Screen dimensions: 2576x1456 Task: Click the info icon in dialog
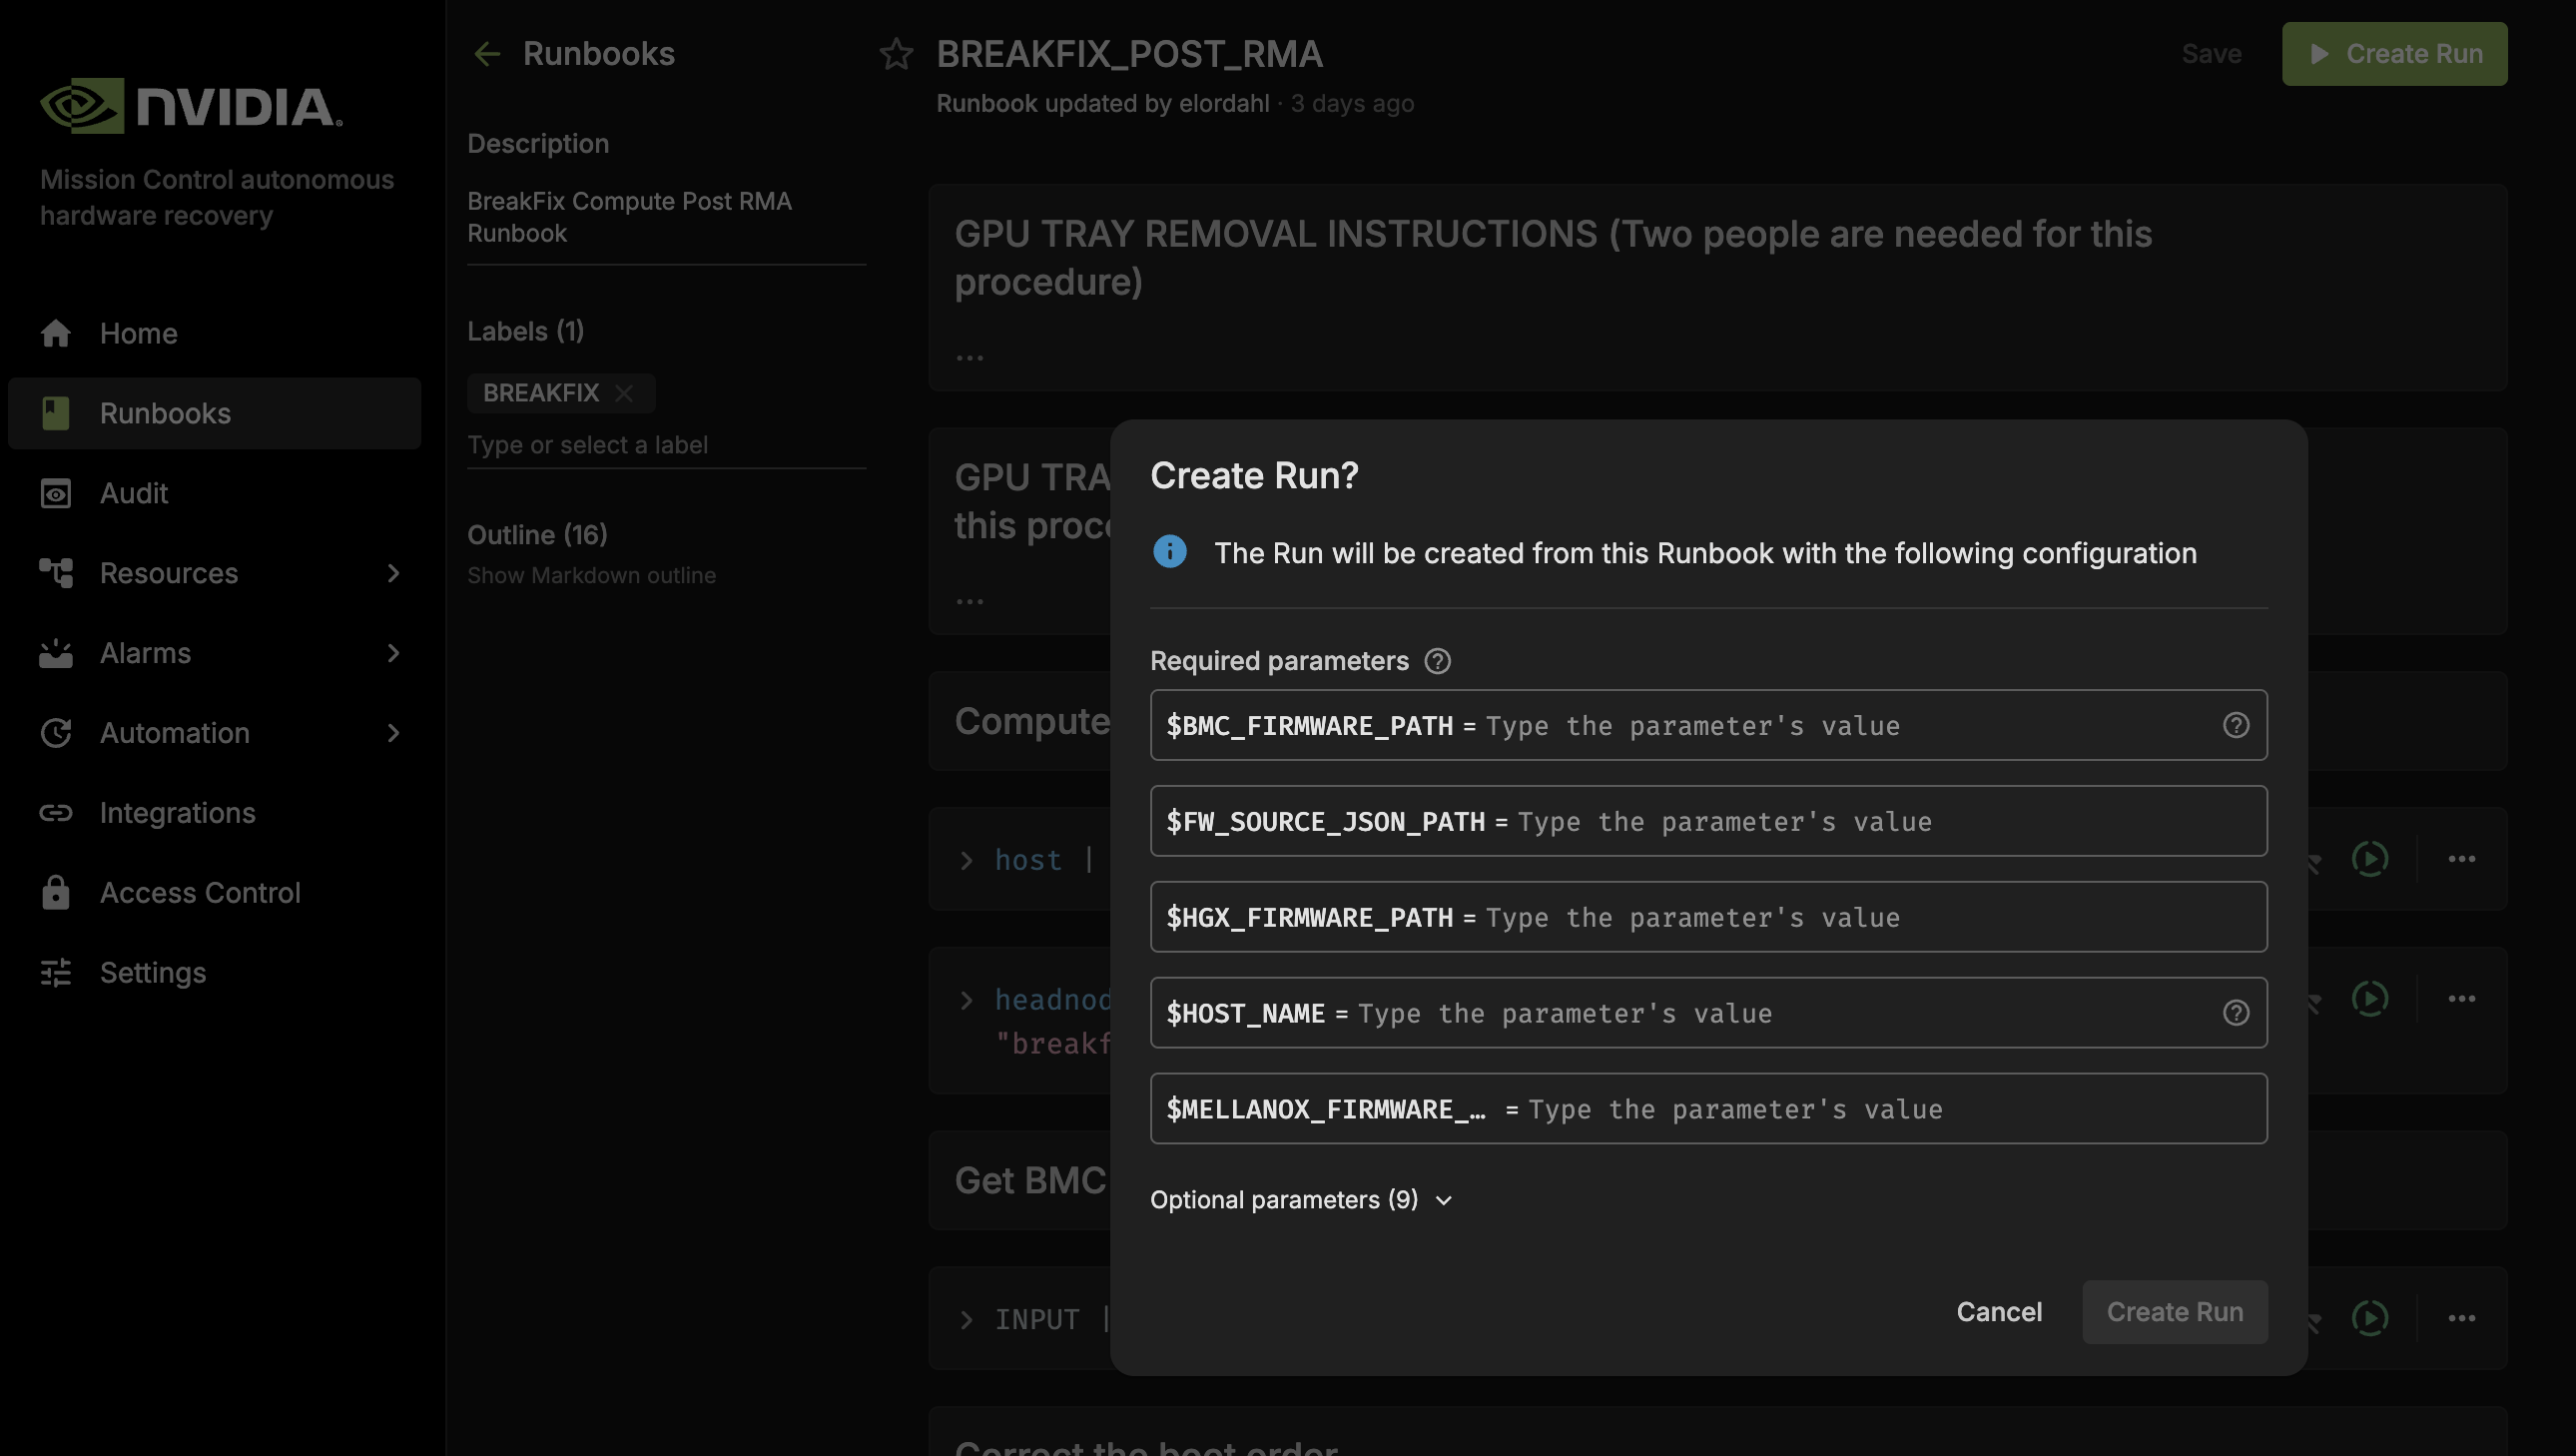click(1169, 552)
